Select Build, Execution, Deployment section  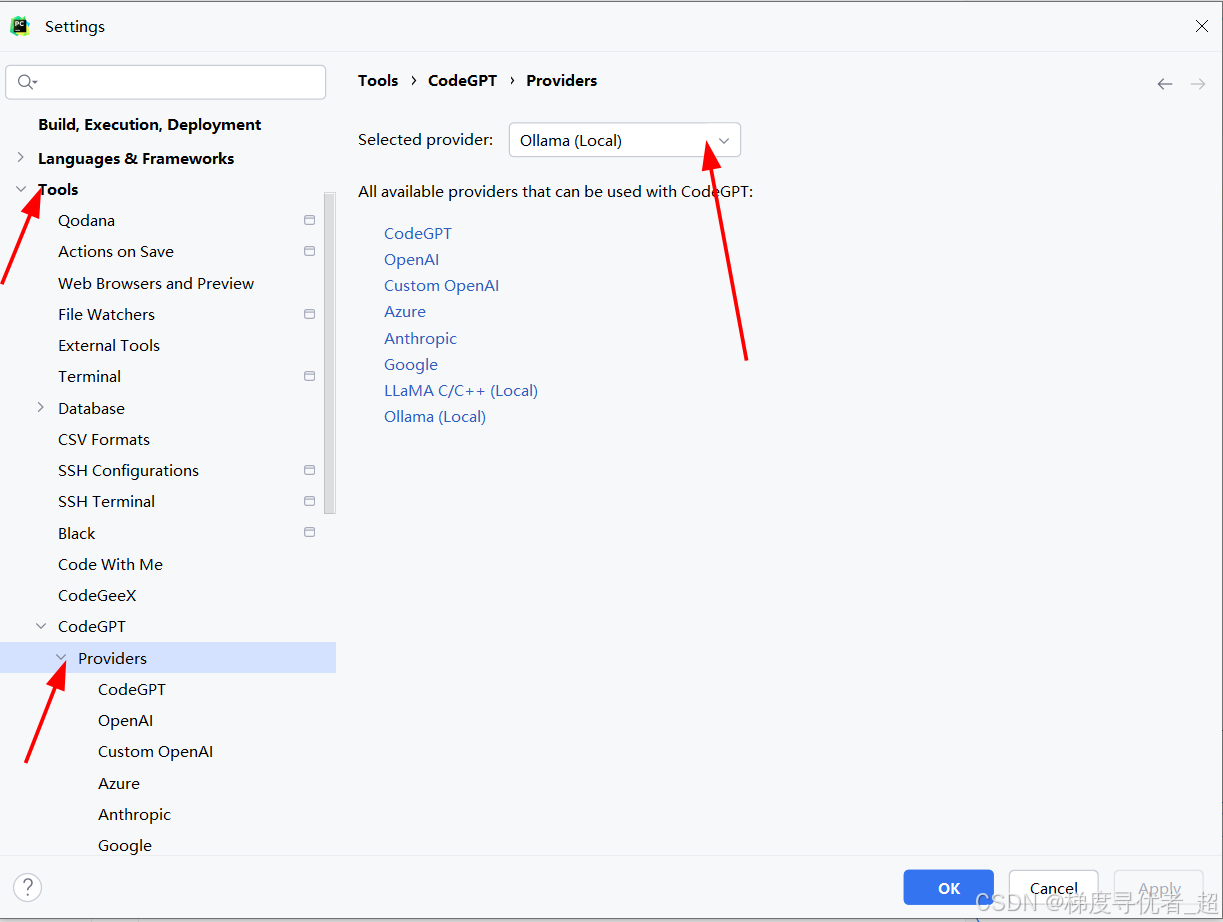pyautogui.click(x=150, y=125)
